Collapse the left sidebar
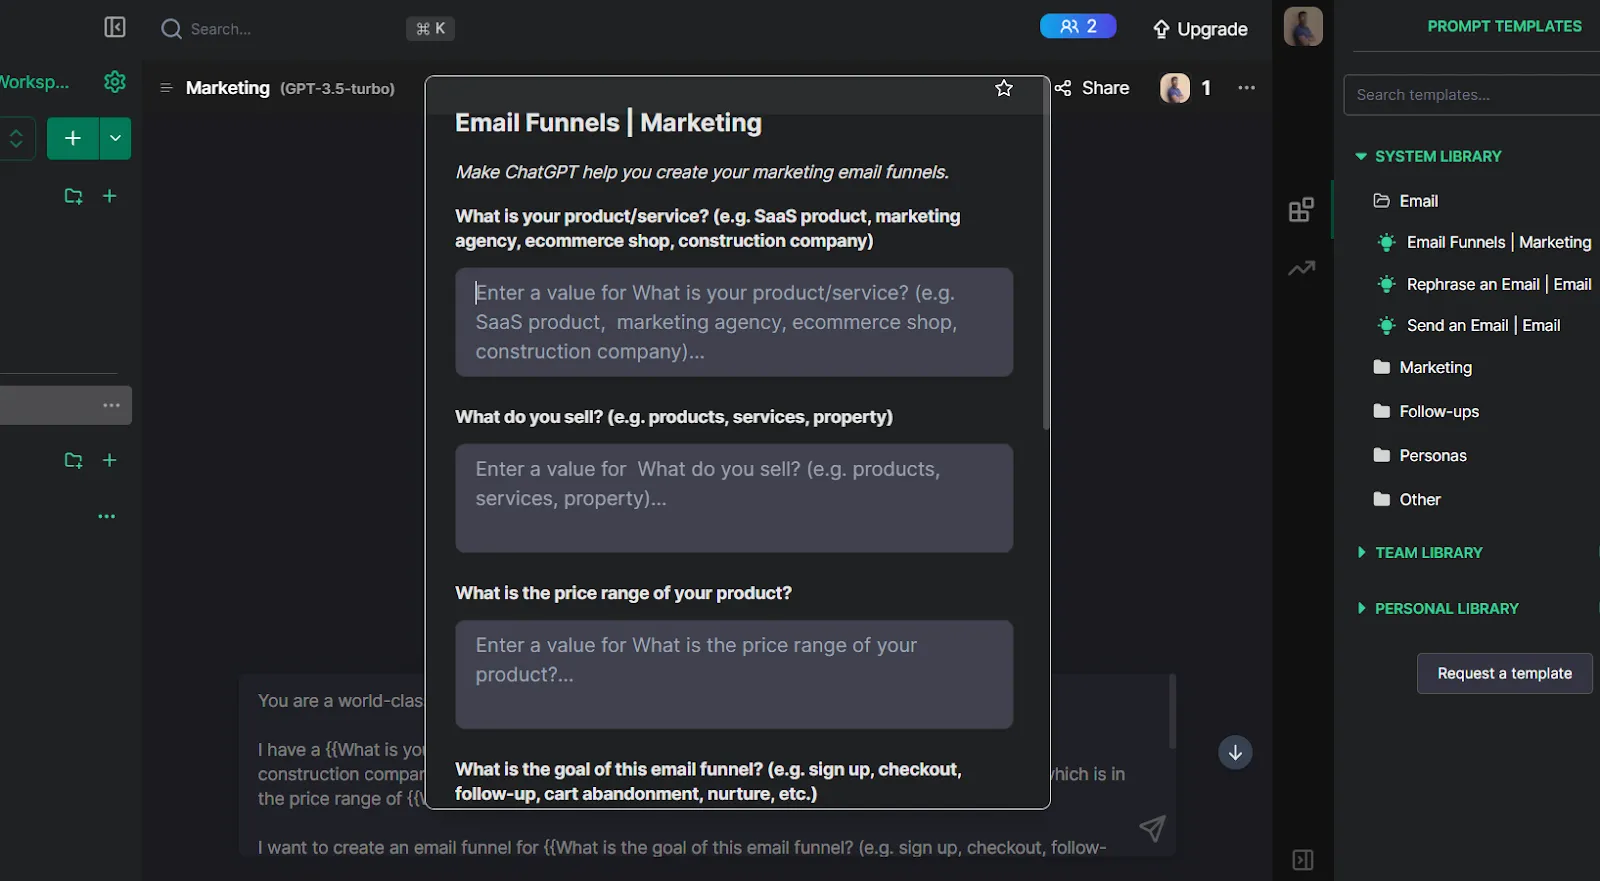 114,27
